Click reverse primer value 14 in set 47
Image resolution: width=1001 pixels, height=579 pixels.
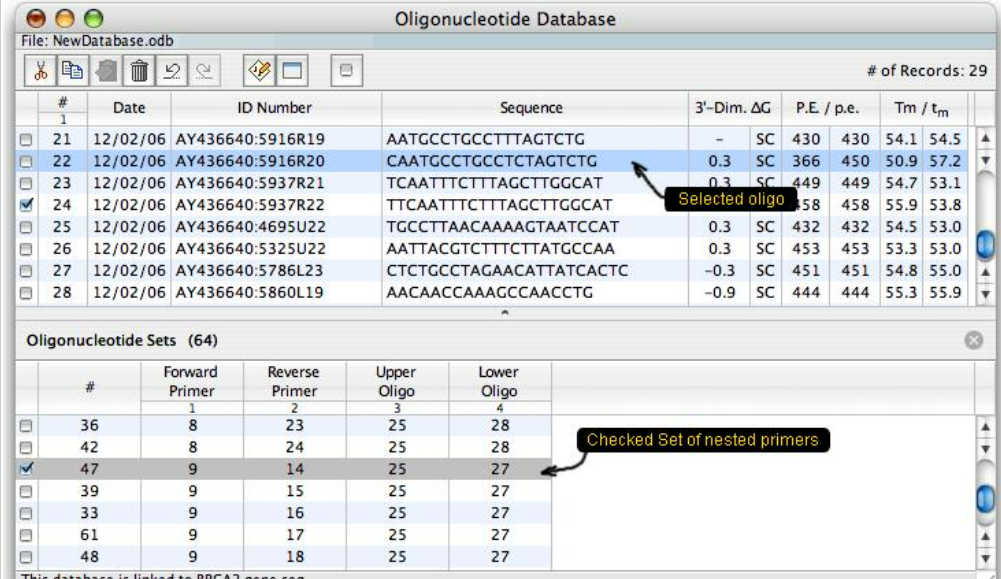click(x=294, y=469)
